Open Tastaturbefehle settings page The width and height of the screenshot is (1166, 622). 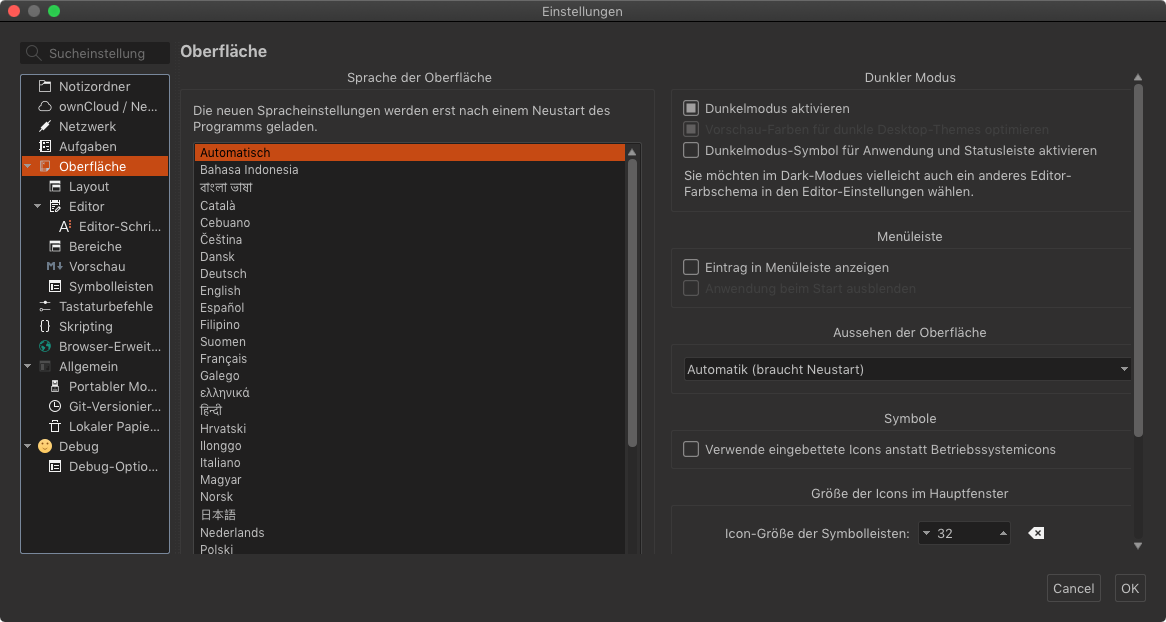pyautogui.click(x=106, y=307)
